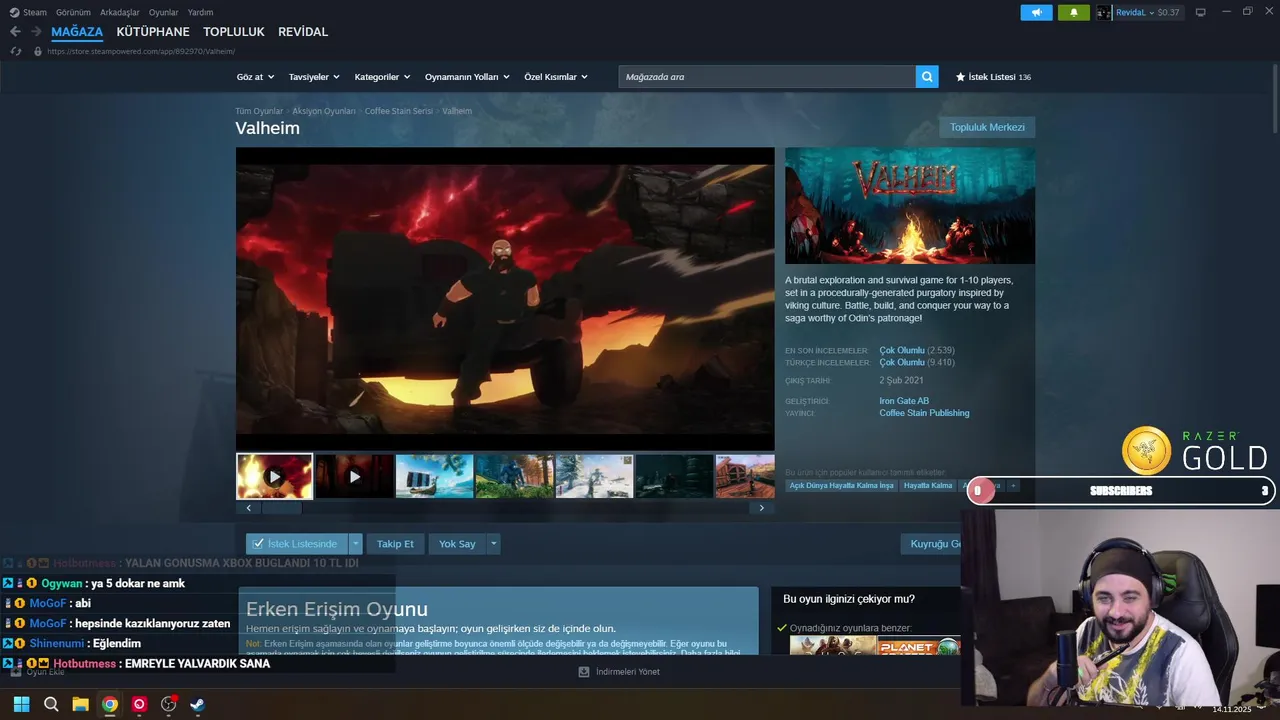Open the Iron Gate AB developer link
This screenshot has width=1280, height=720.
[904, 401]
